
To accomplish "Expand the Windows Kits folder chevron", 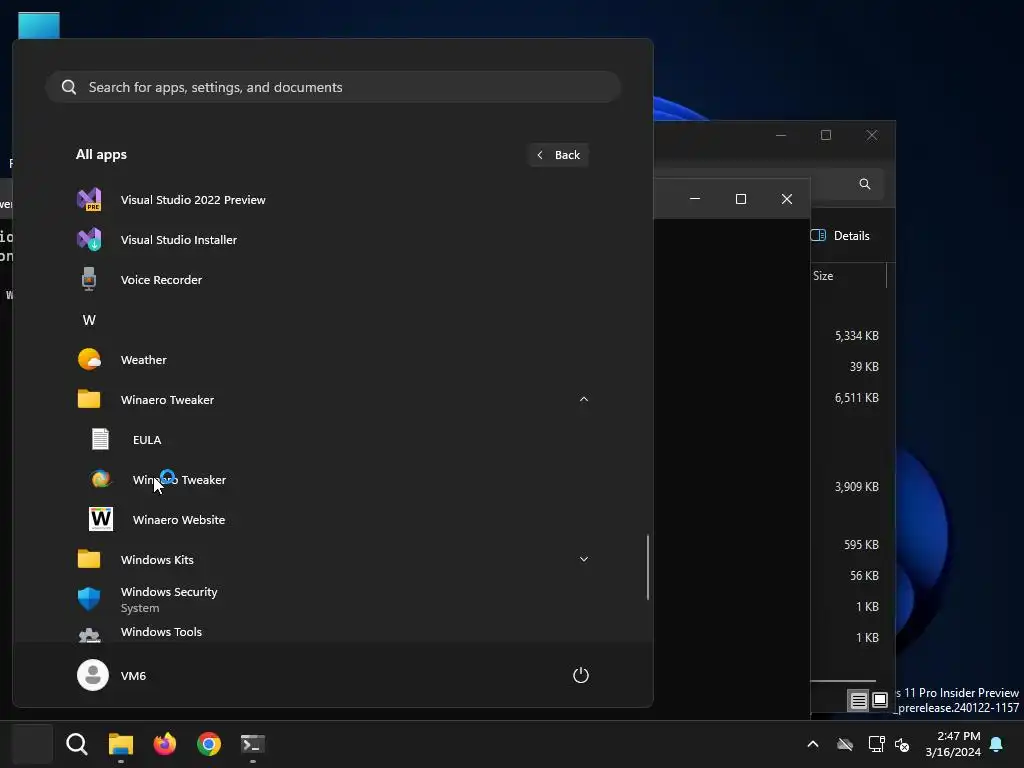I will pos(584,559).
